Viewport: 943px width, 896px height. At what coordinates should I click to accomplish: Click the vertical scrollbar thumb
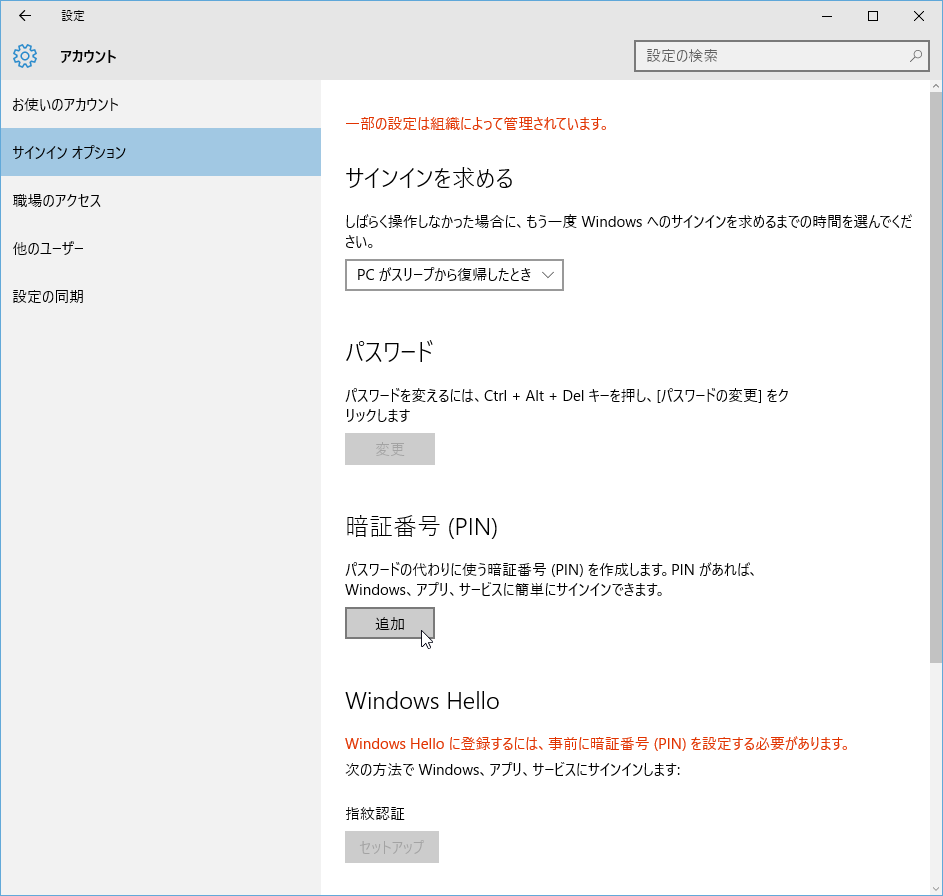[936, 378]
